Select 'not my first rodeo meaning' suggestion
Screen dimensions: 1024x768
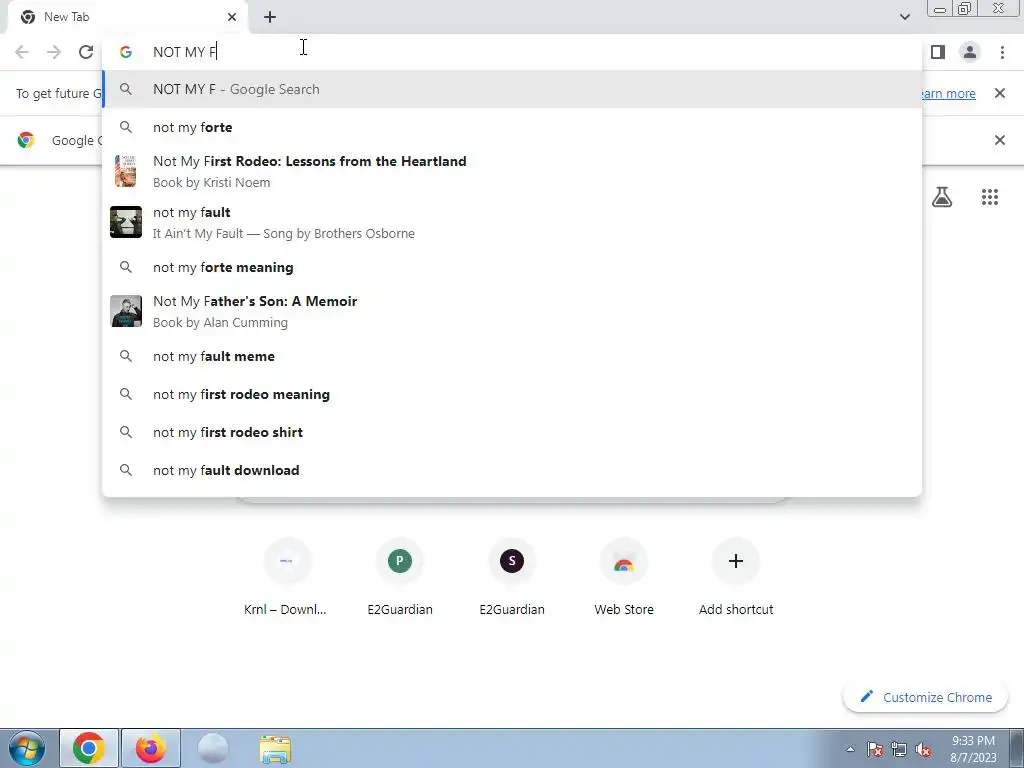(x=512, y=394)
